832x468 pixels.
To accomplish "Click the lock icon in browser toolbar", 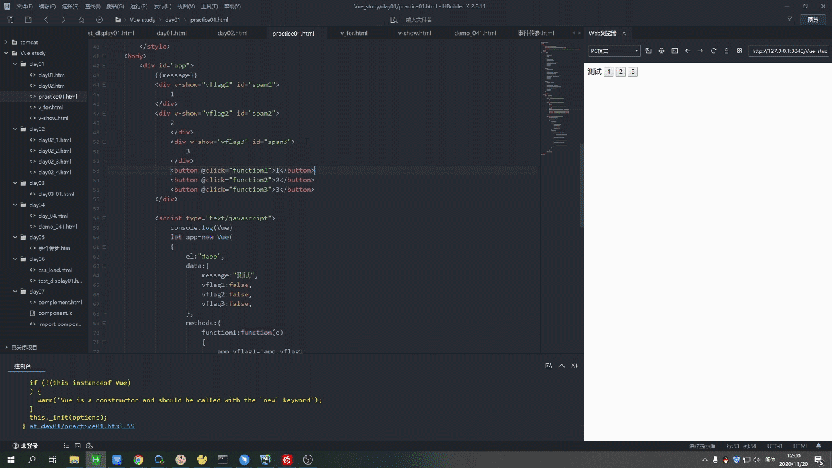I will pyautogui.click(x=726, y=51).
